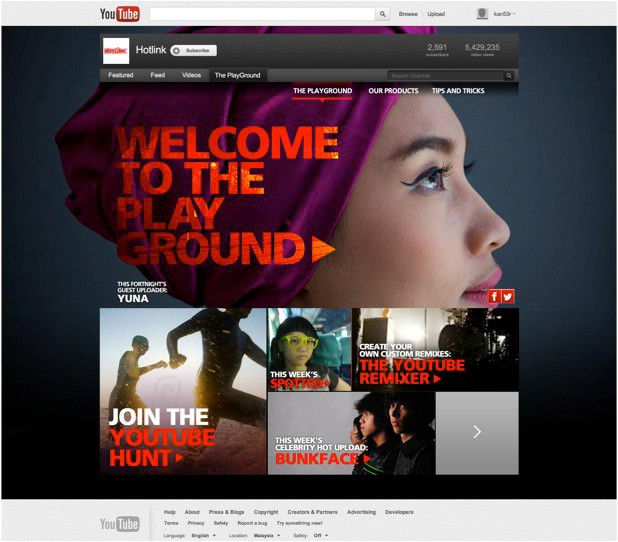The width and height of the screenshot is (618, 542).
Task: Open OUR PRODUCTS menu item
Action: click(393, 91)
